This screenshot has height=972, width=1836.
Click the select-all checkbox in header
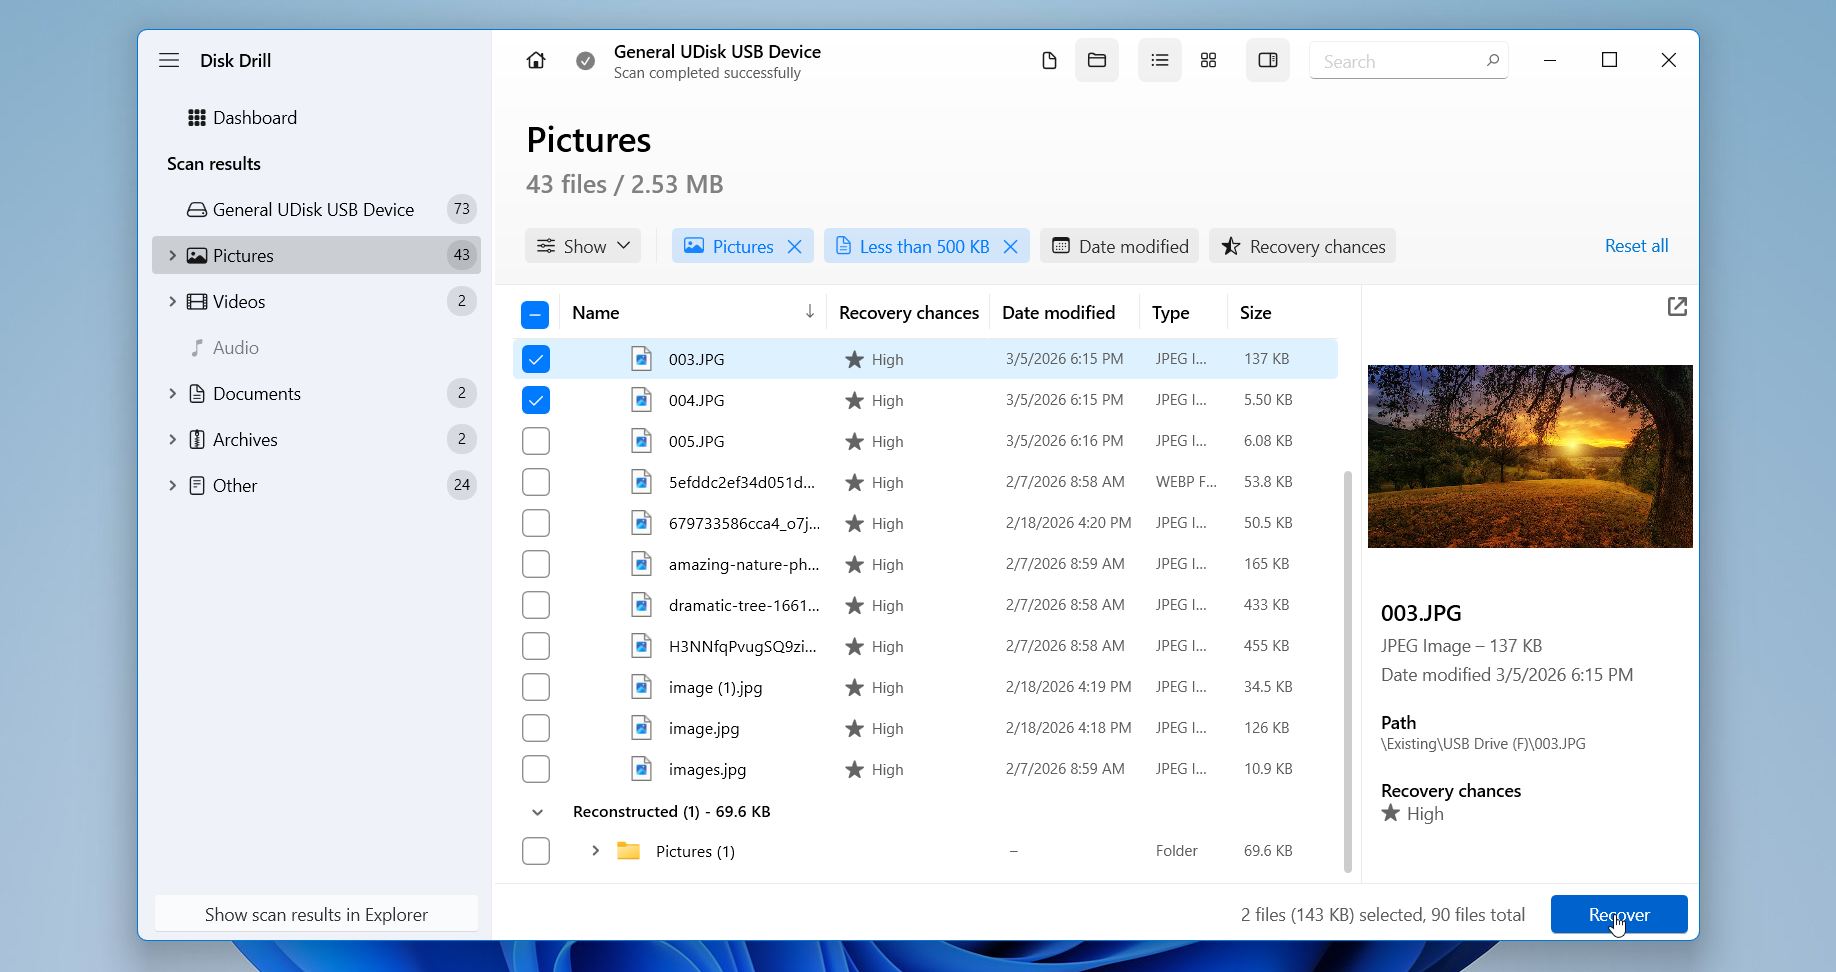(x=536, y=313)
